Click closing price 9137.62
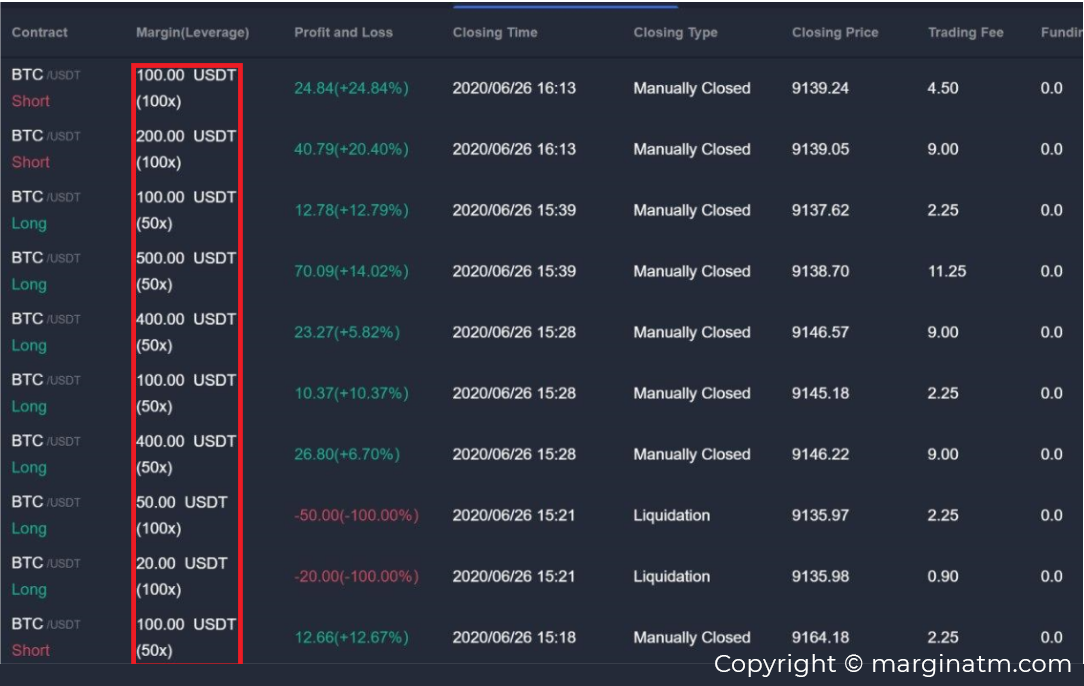Screen dimensions: 1084x686 click(x=820, y=210)
